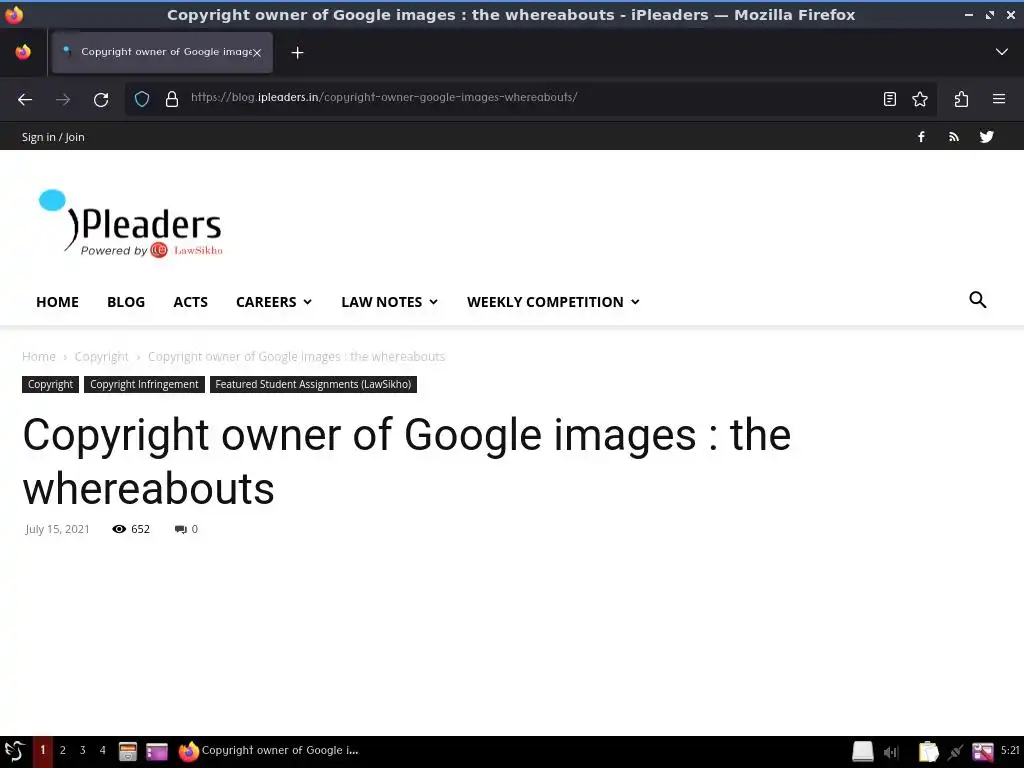Reload the current page

[x=101, y=99]
